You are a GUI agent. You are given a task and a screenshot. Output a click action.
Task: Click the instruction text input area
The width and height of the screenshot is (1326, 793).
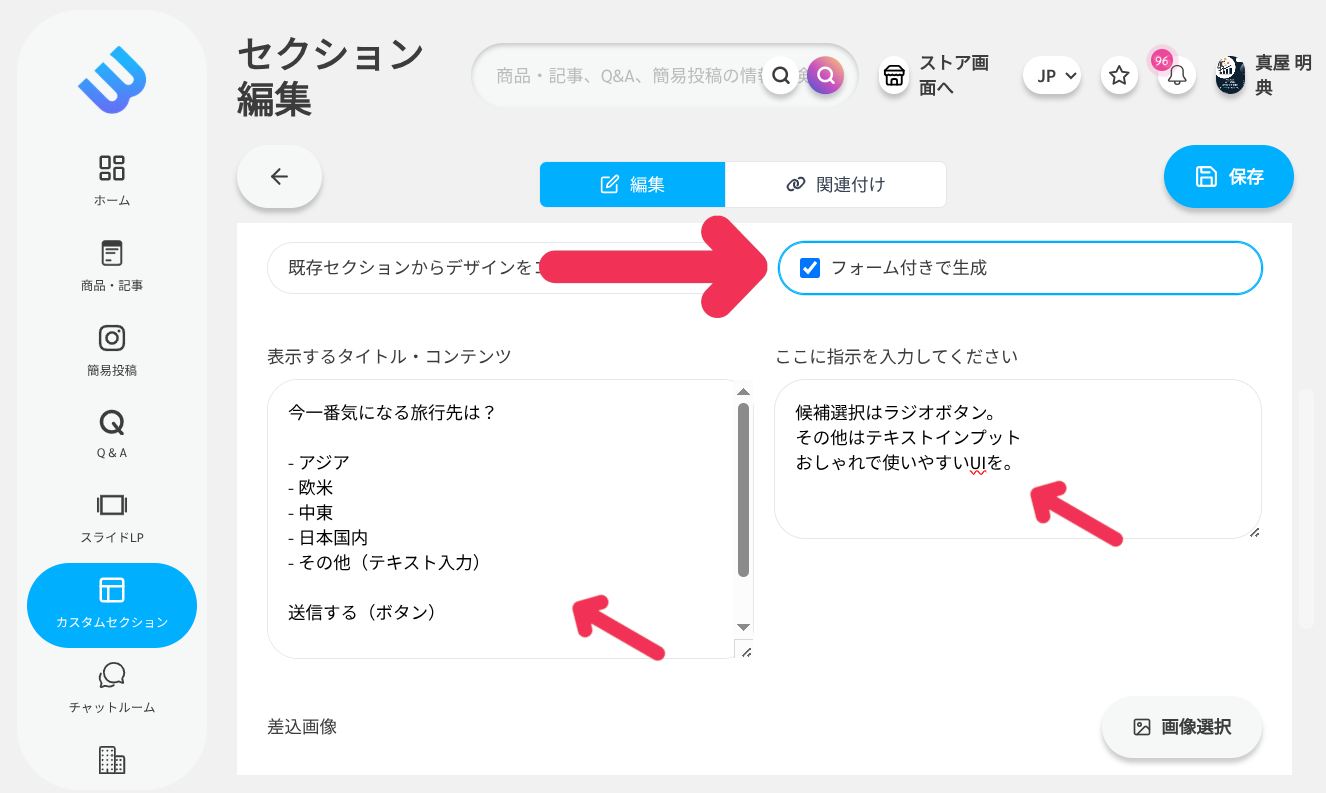point(1017,460)
